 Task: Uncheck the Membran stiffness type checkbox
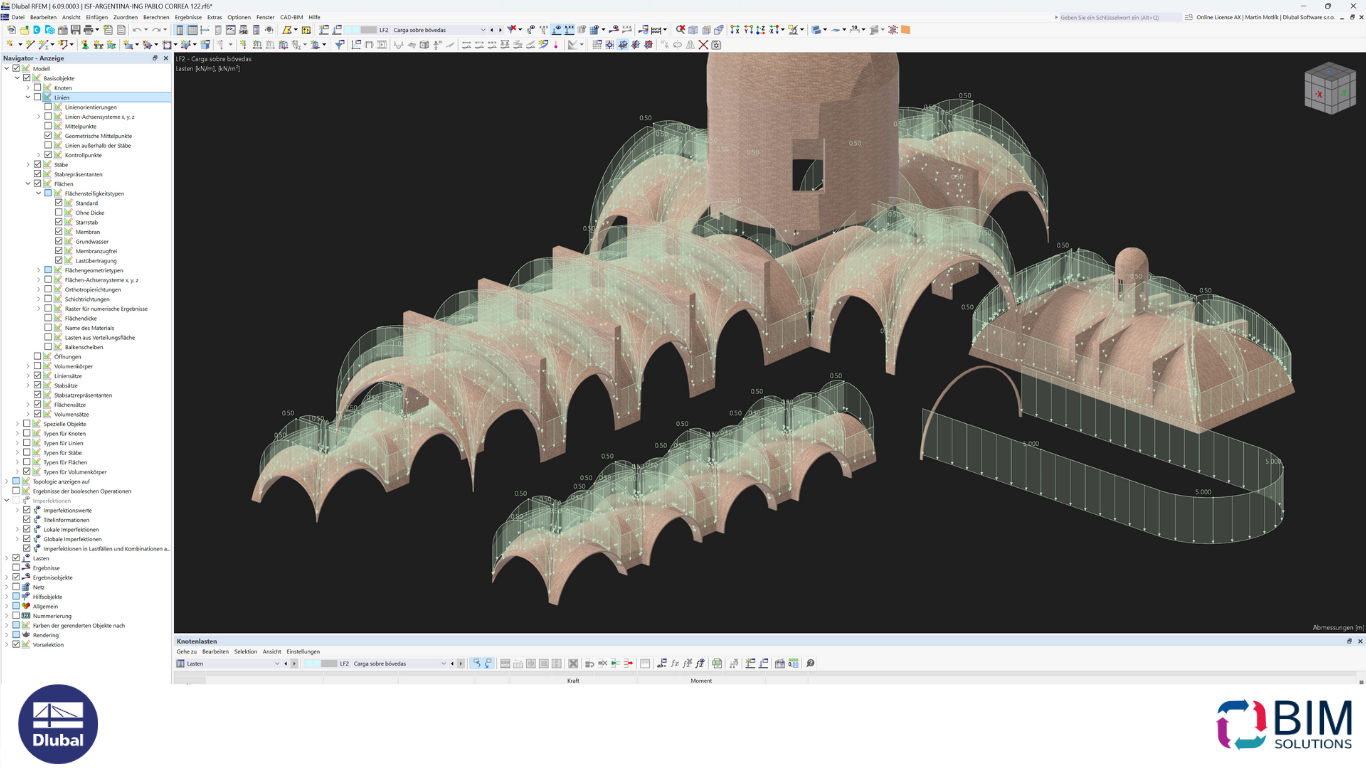(x=59, y=232)
